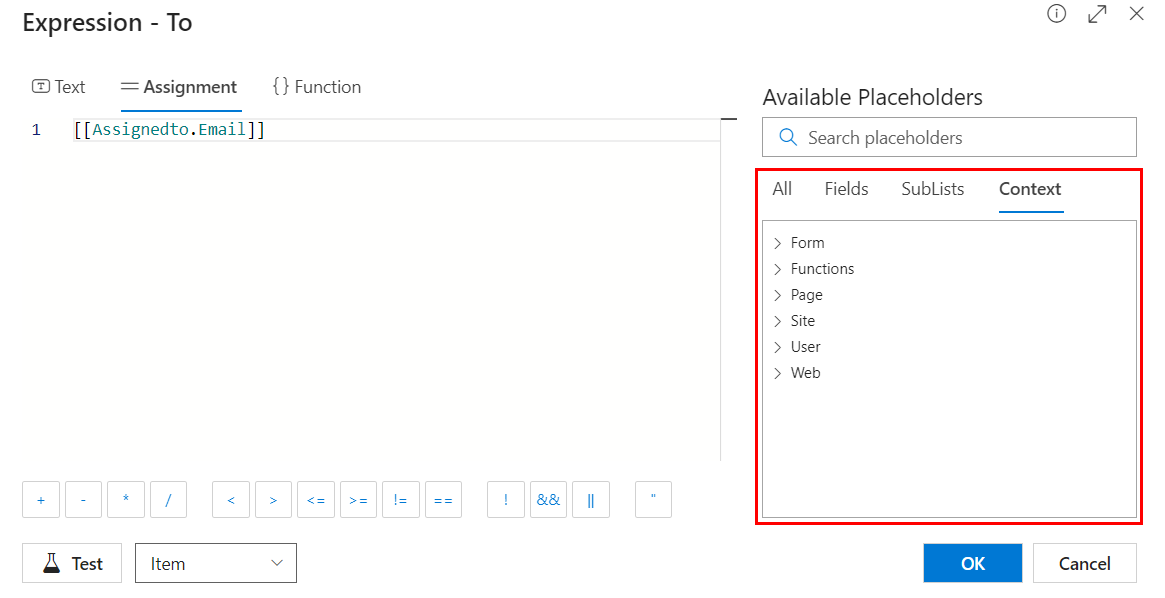Image resolution: width=1165 pixels, height=598 pixels.
Task: Switch to the Fields placeholder tab
Action: tap(846, 189)
